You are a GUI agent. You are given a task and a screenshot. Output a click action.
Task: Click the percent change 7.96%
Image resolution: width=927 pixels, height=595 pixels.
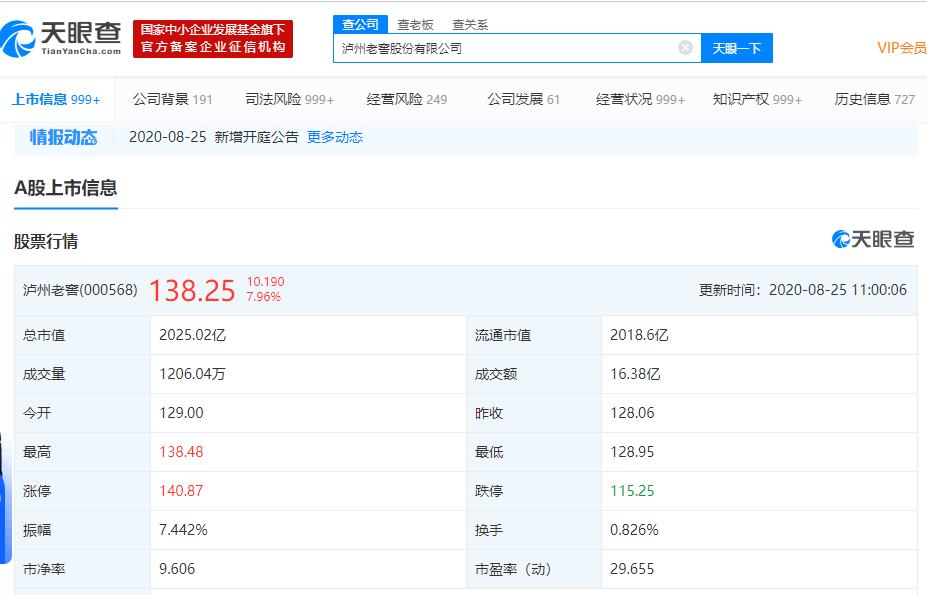263,296
